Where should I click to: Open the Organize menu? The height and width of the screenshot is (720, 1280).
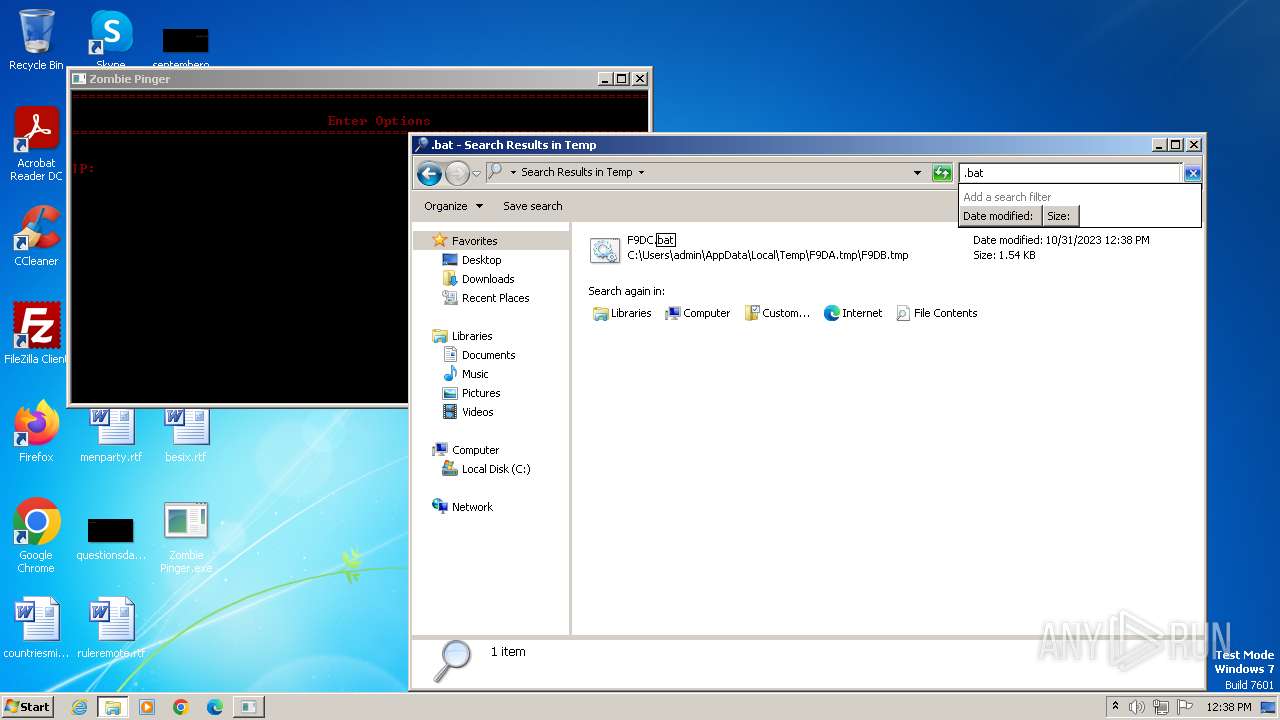pyautogui.click(x=453, y=206)
